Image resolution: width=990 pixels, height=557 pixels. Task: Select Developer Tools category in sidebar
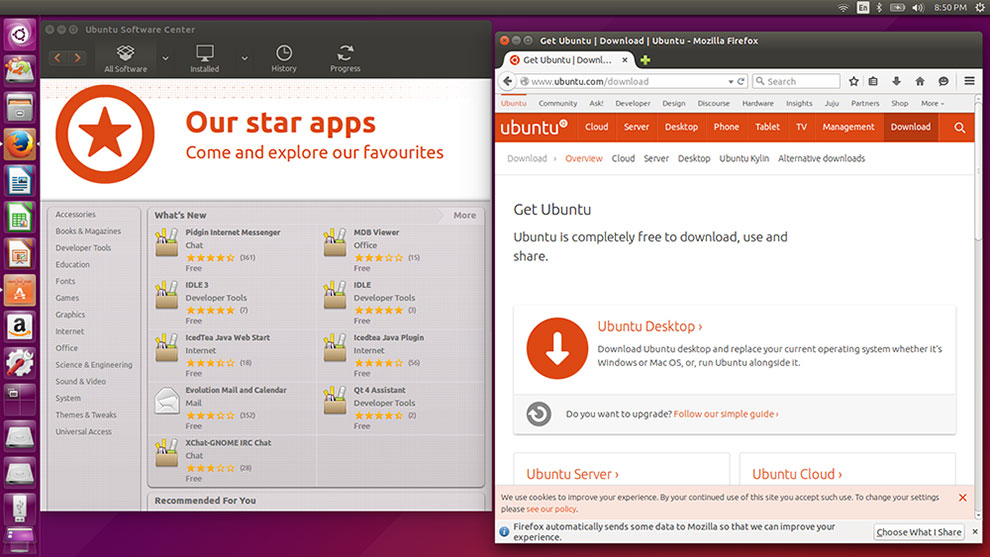pos(83,248)
